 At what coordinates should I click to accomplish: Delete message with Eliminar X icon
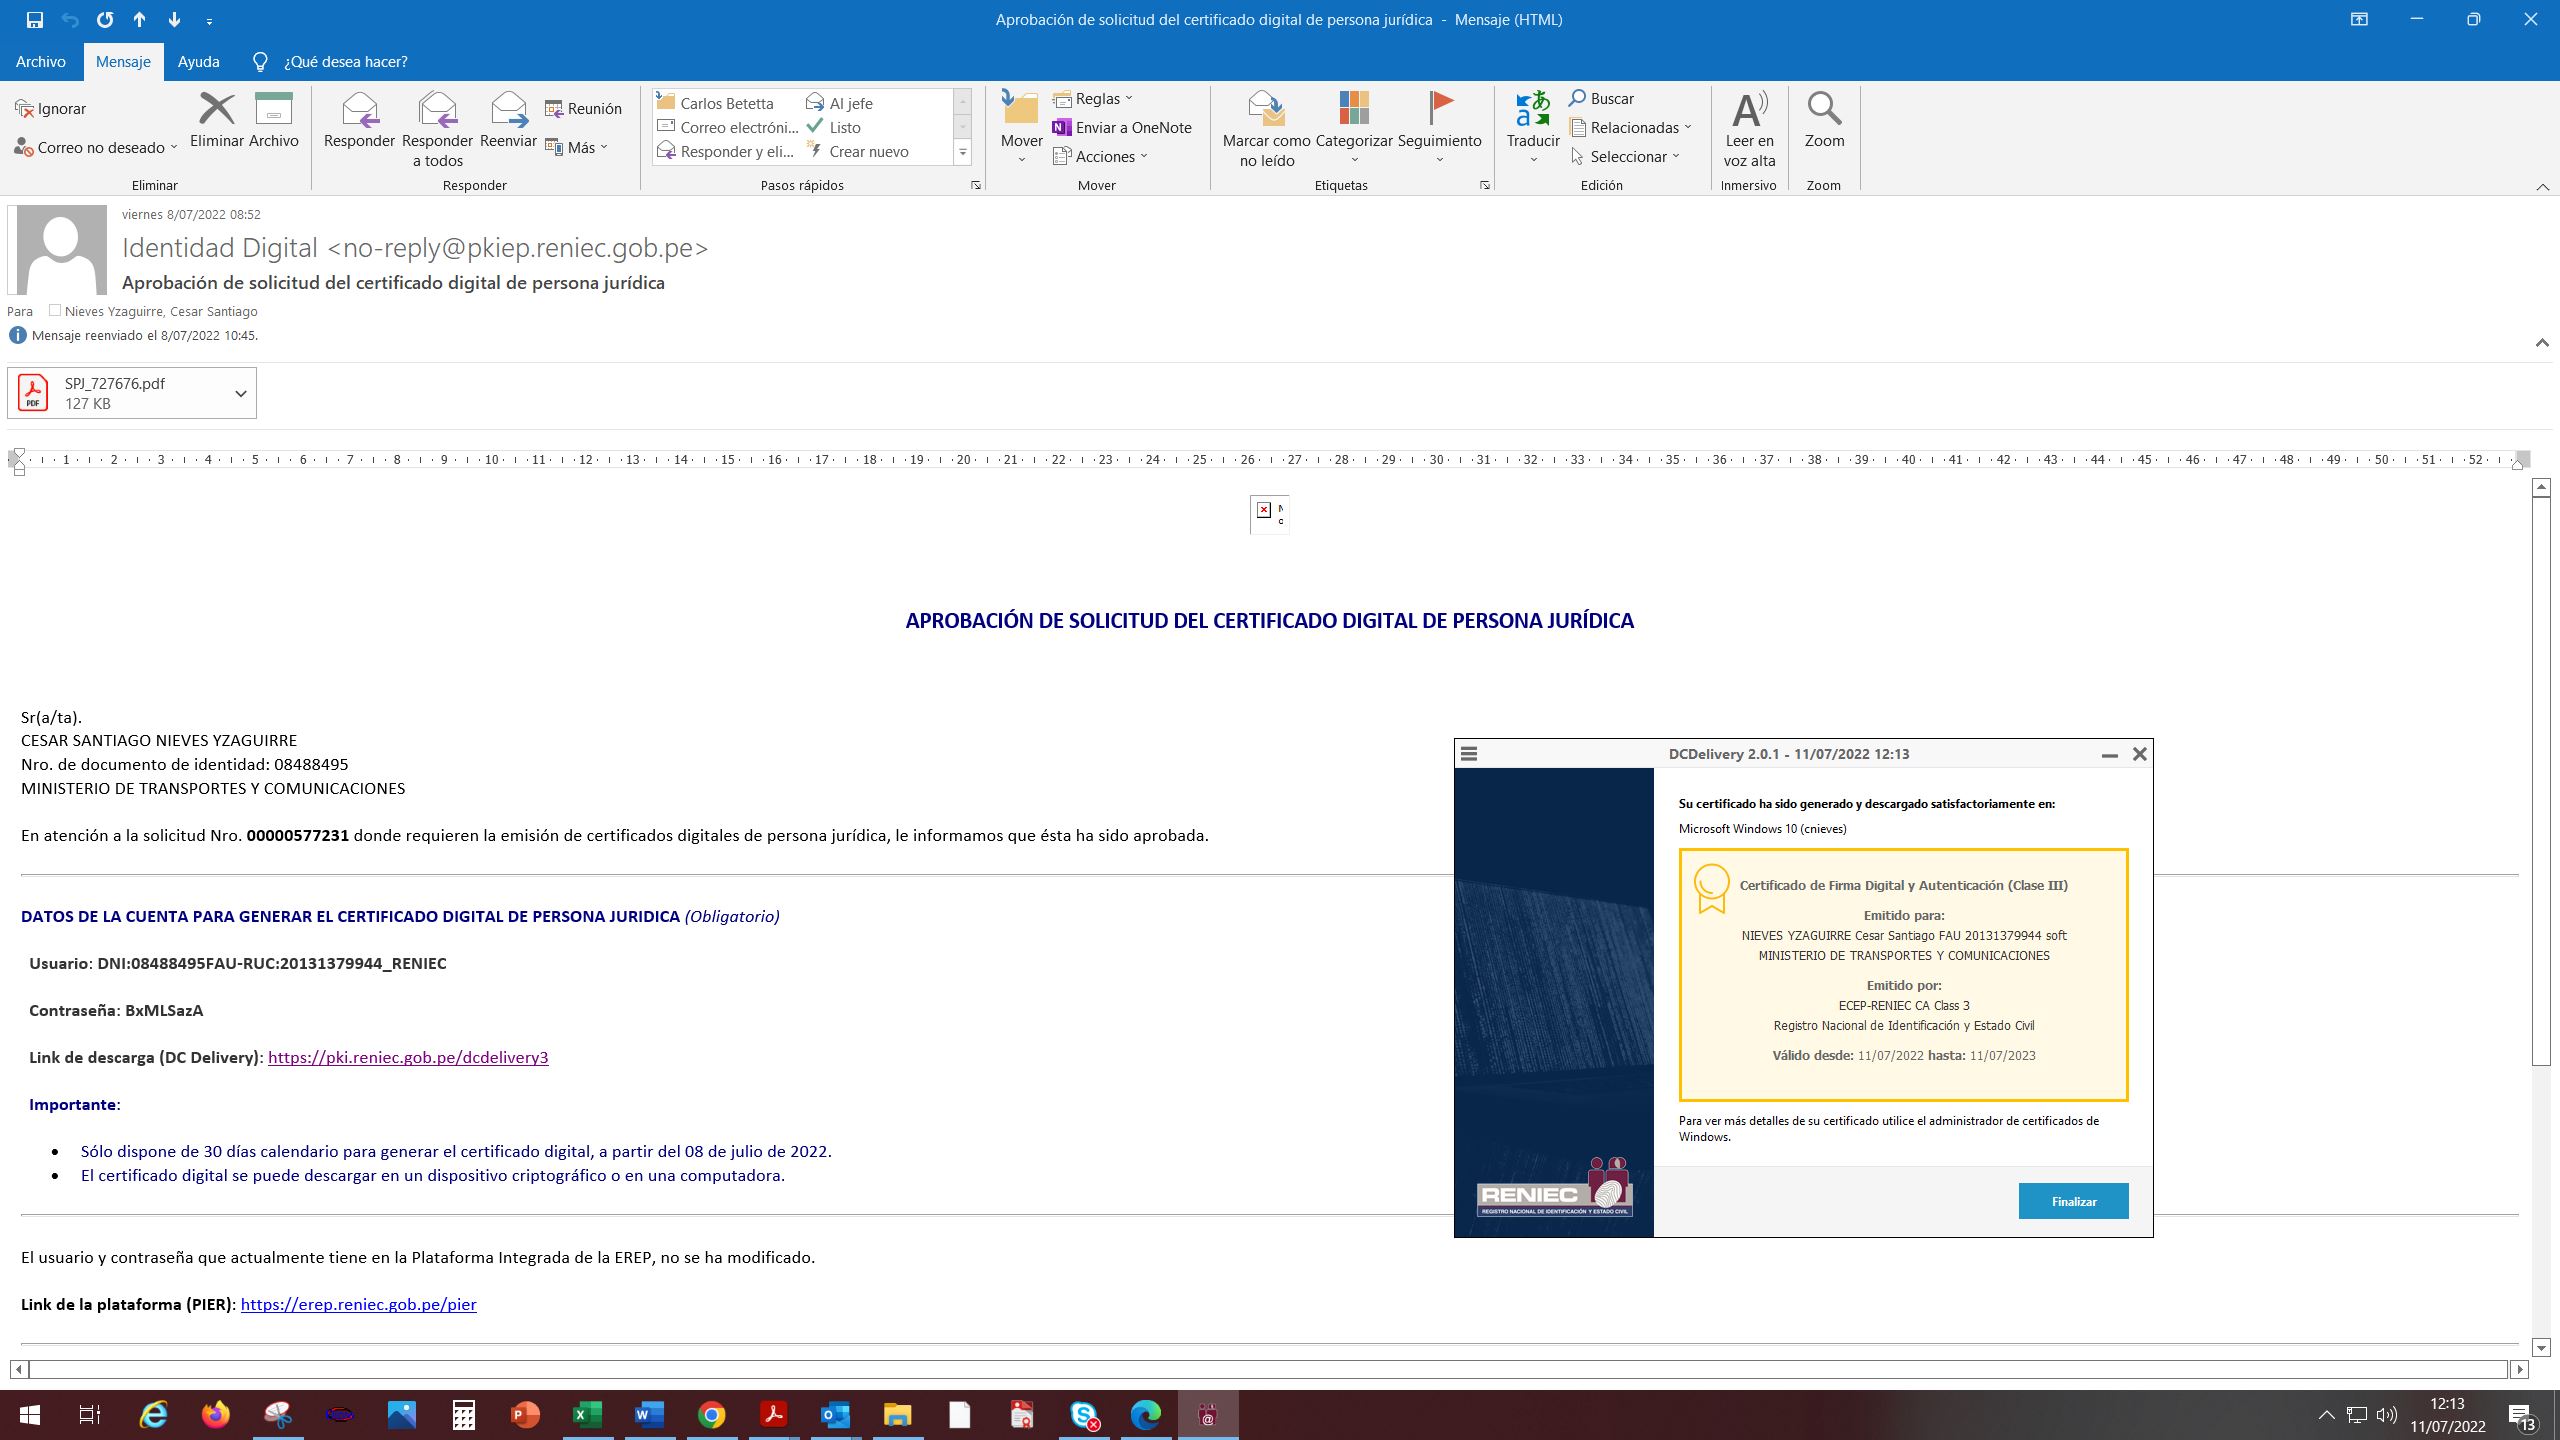pos(216,108)
